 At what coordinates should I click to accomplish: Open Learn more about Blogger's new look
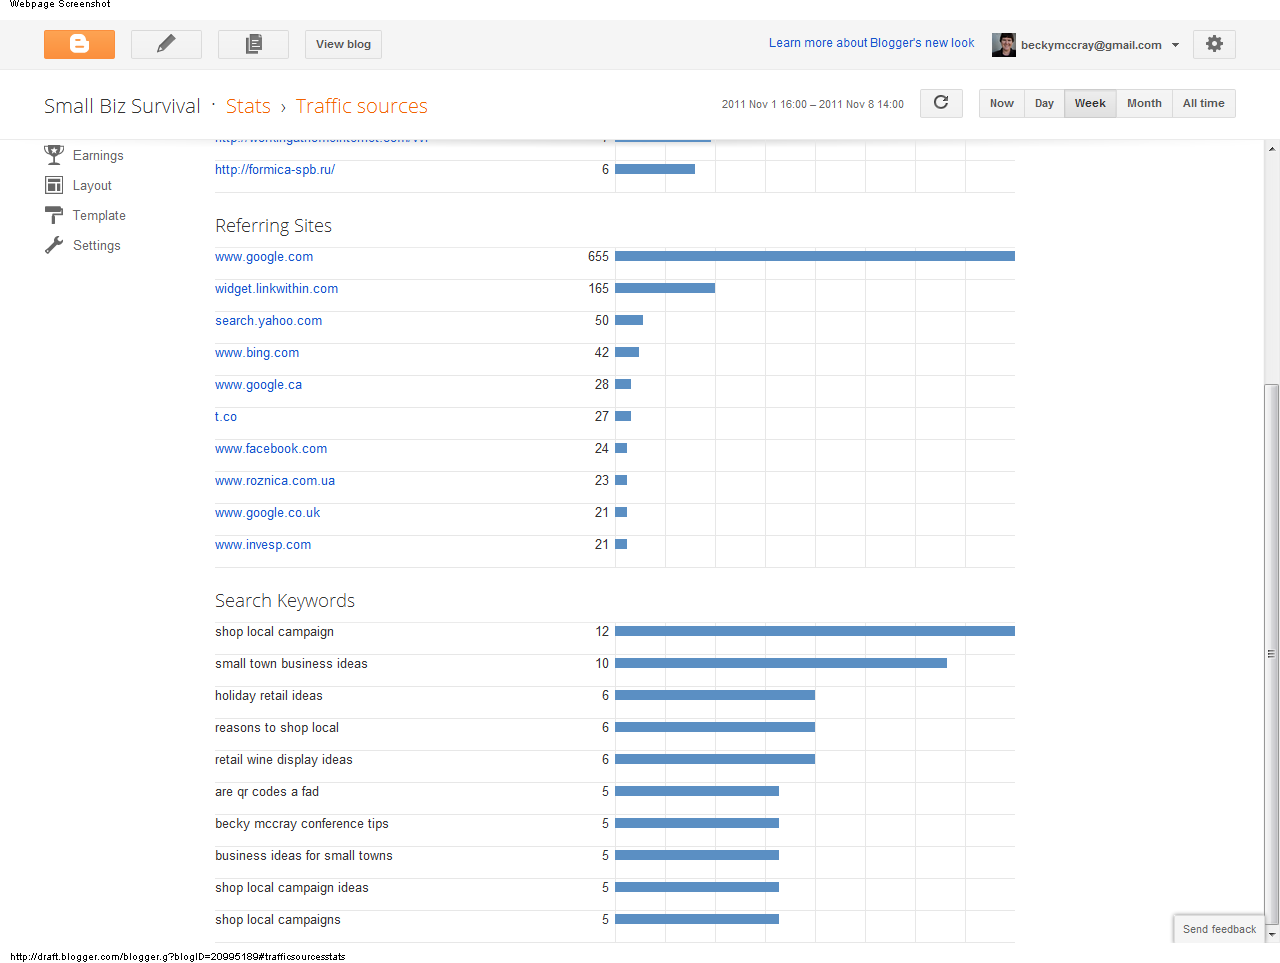871,43
